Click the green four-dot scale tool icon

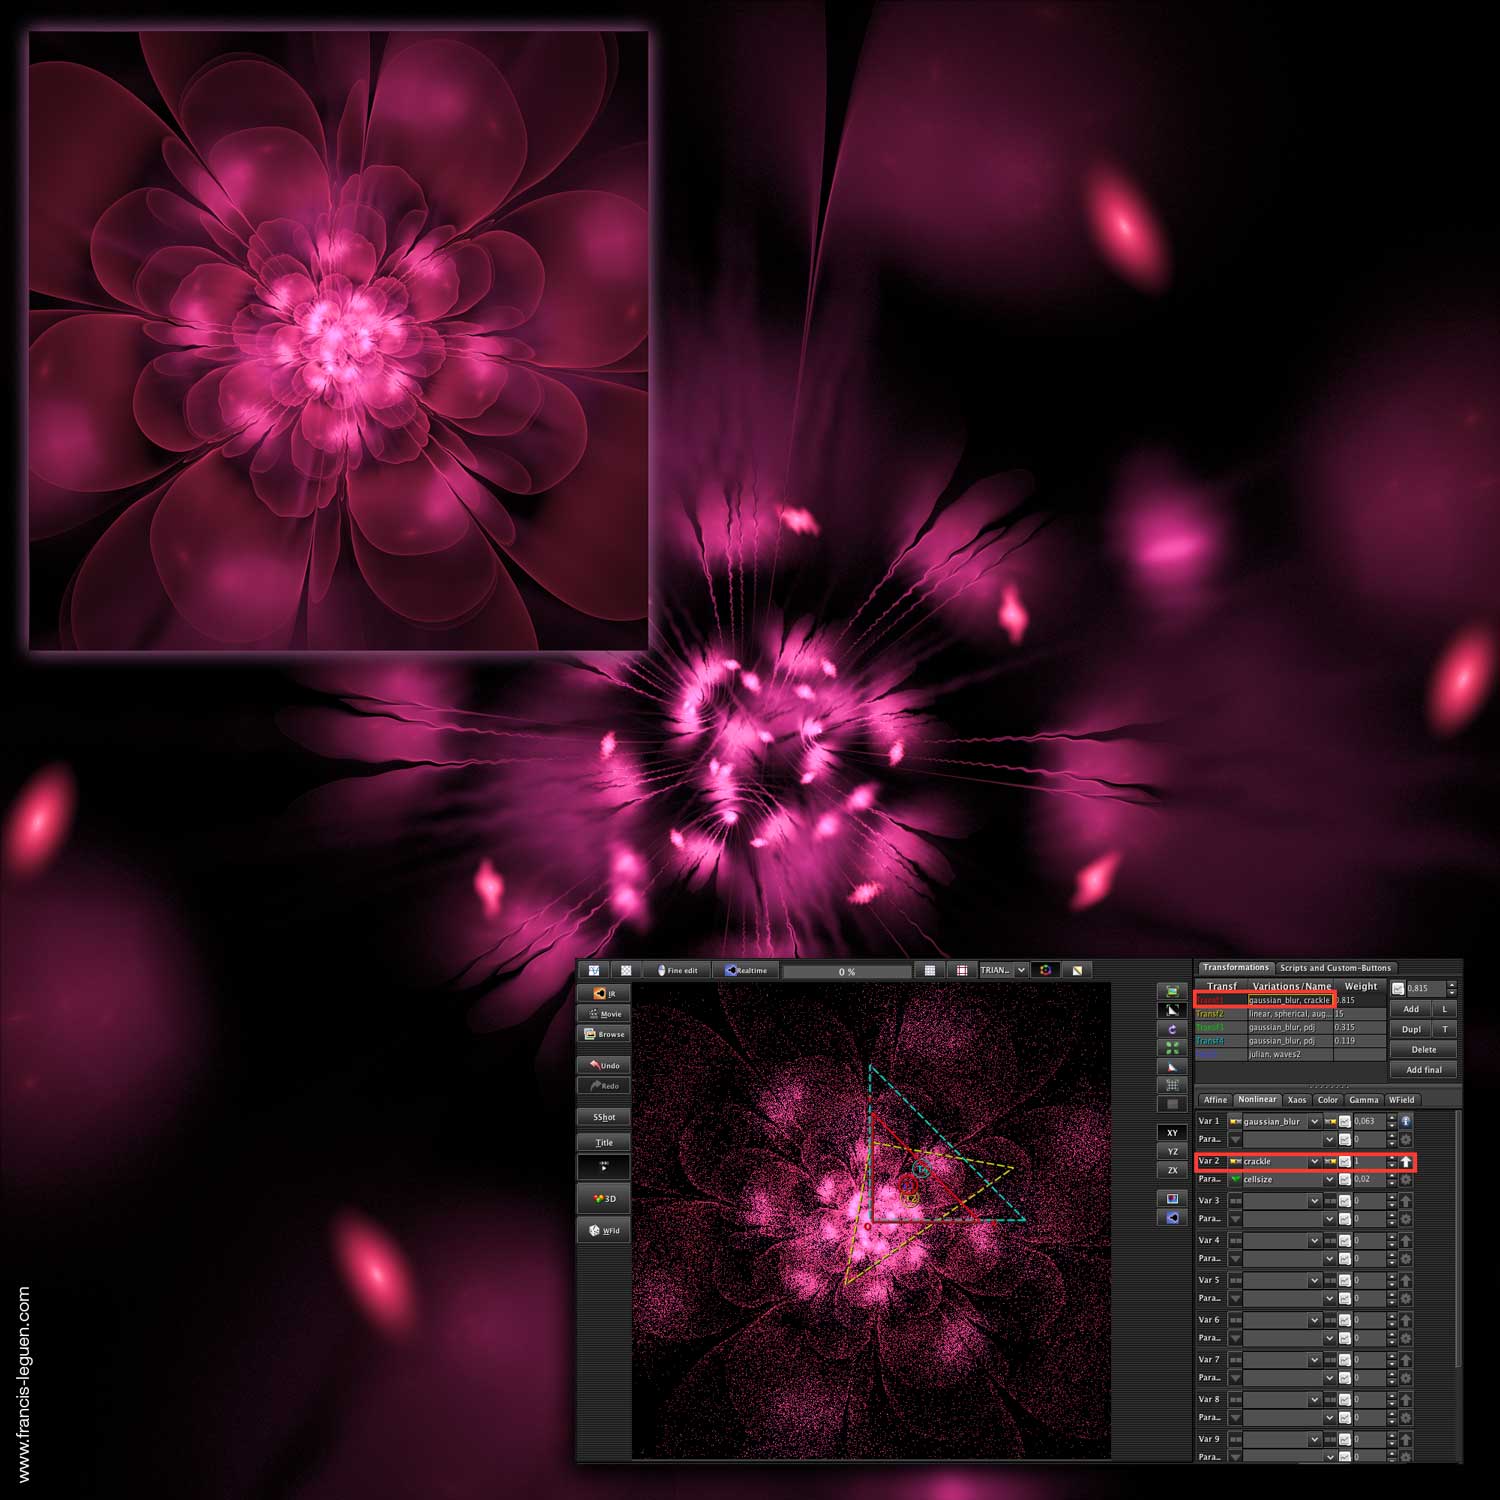(1172, 1048)
